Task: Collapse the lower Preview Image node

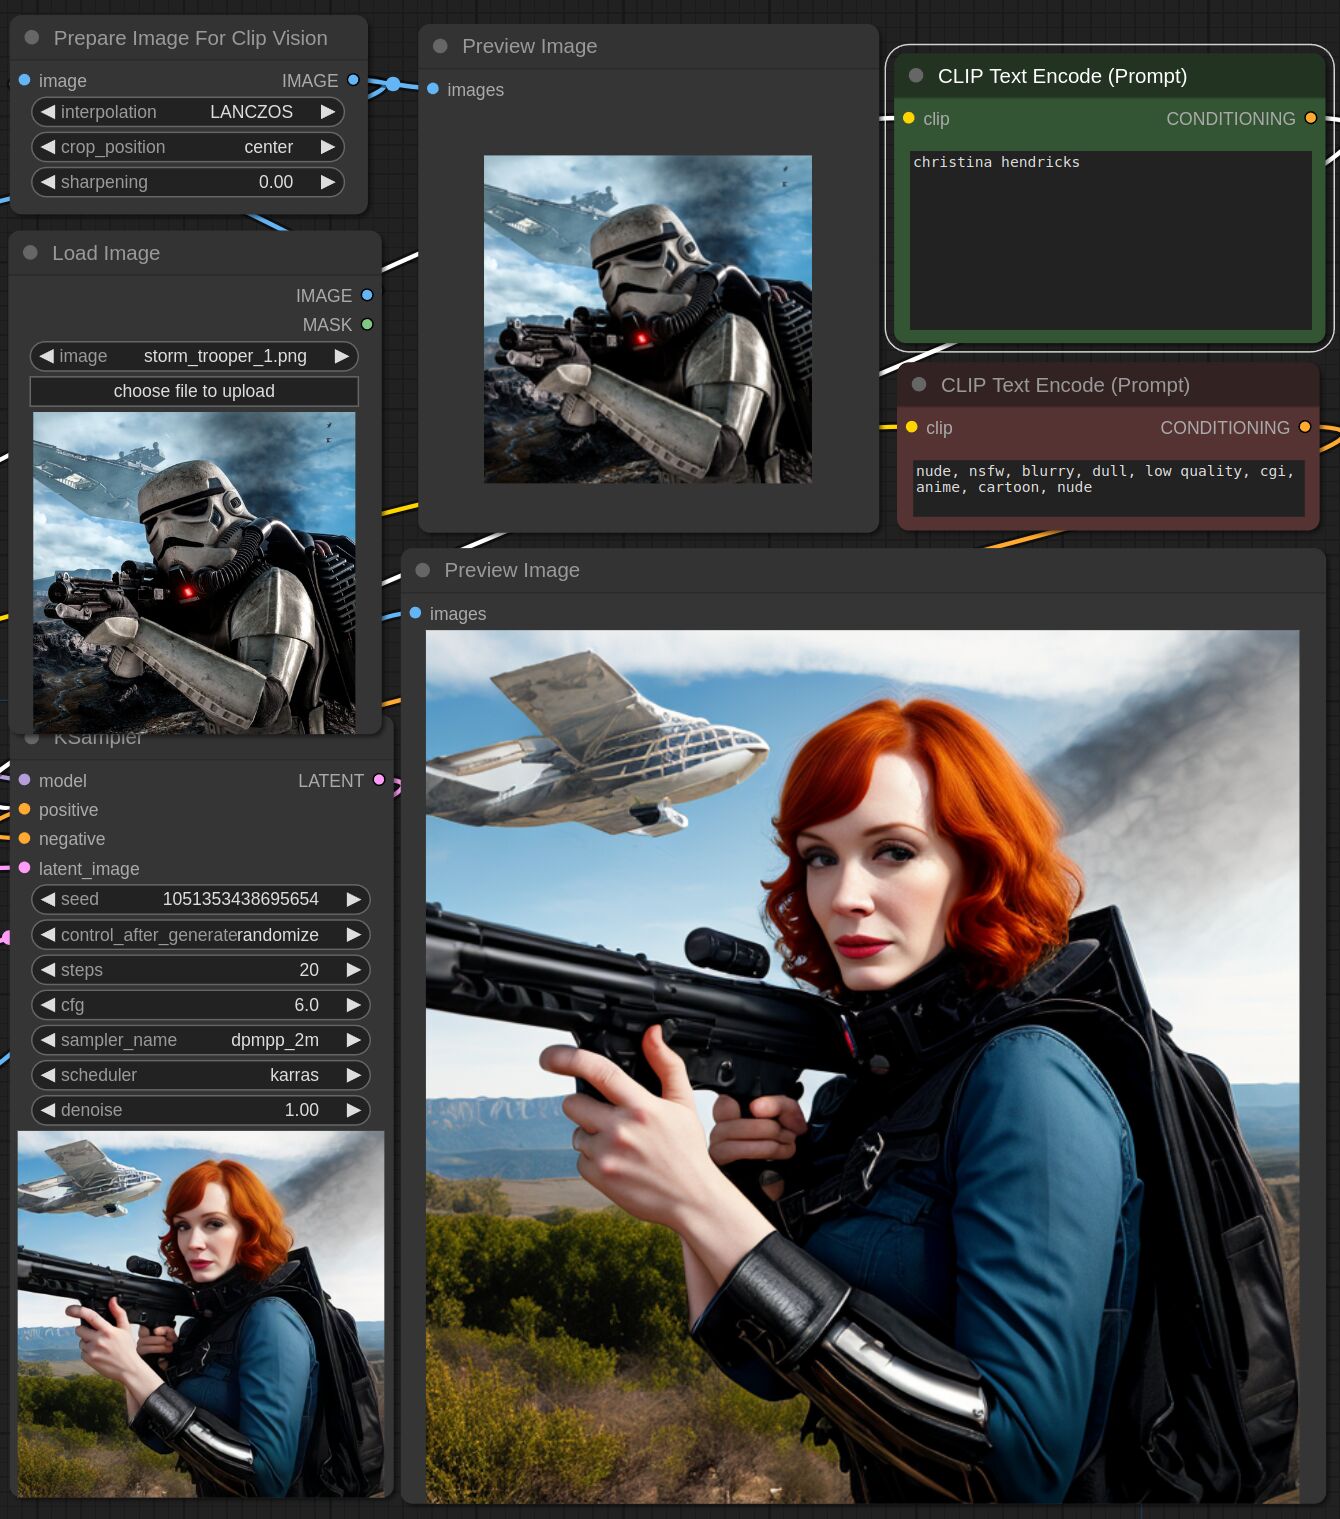Action: 423,570
